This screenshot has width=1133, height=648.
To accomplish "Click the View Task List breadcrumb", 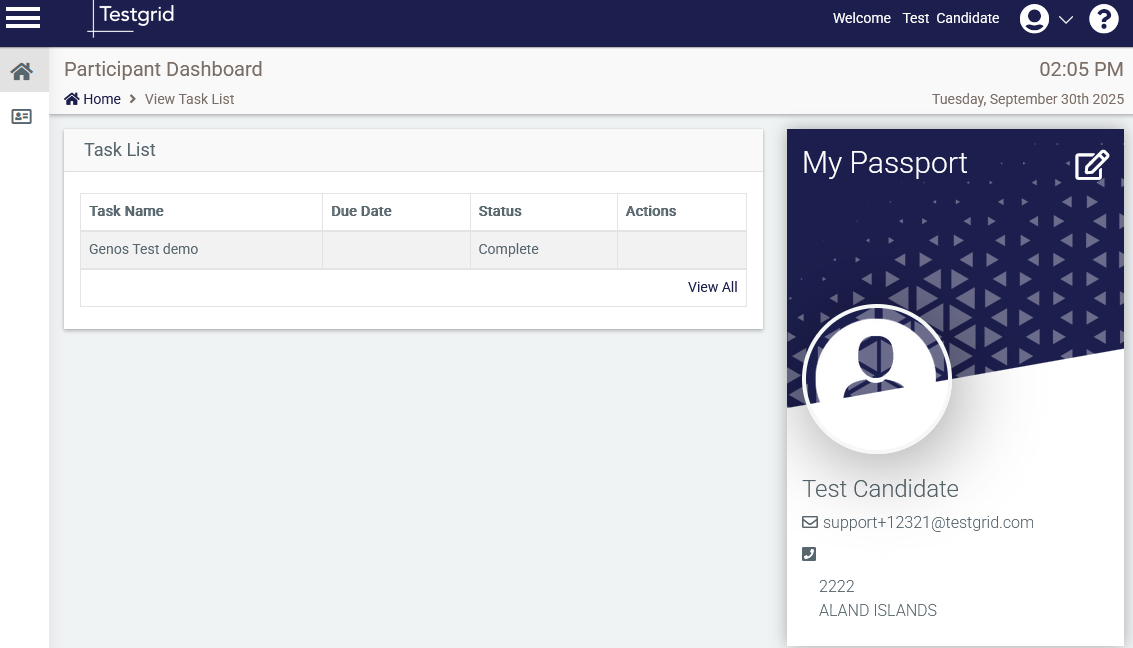I will click(x=189, y=99).
